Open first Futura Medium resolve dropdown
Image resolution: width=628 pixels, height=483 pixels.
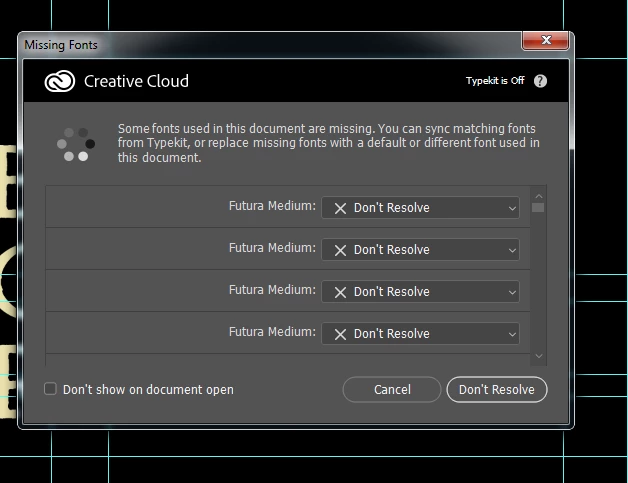click(x=420, y=207)
